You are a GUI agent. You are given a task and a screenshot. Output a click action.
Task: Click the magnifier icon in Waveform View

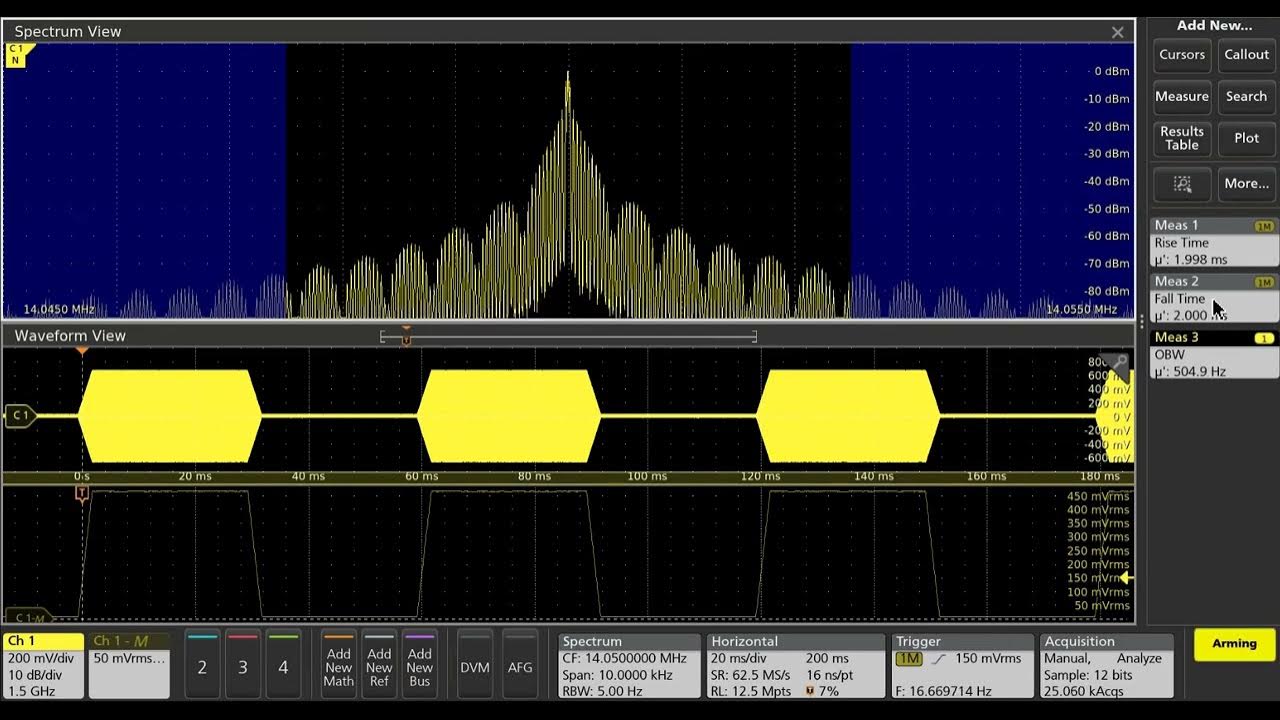point(1119,364)
